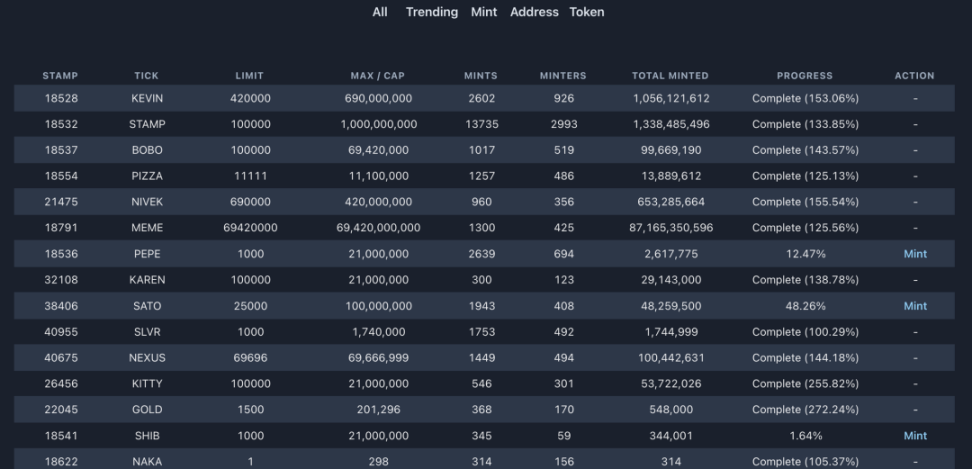Click the TOTAL MINTED column header
Screen dimensions: 972x469
pyautogui.click(x=670, y=76)
